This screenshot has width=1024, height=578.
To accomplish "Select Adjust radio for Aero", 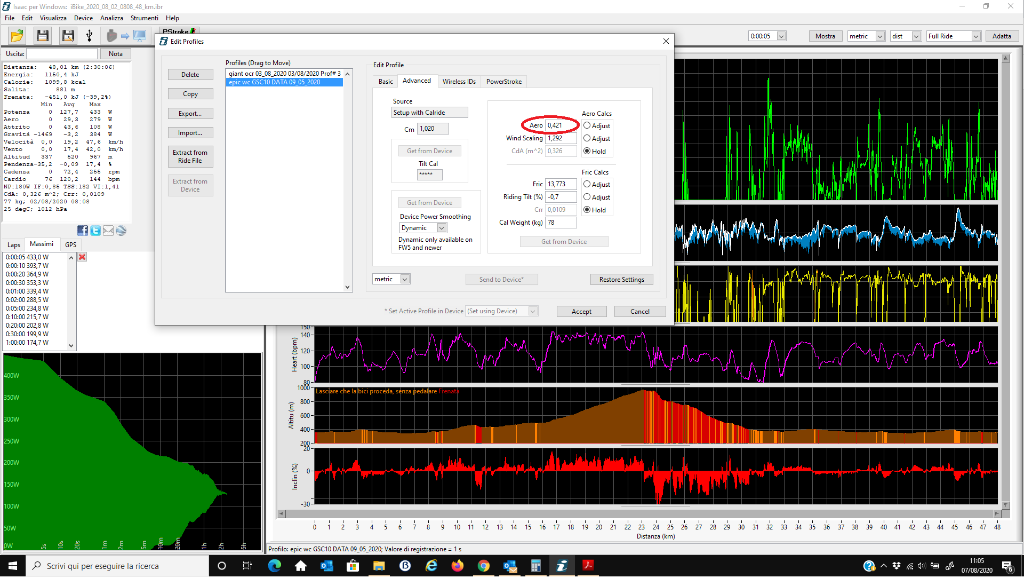I will (587, 126).
